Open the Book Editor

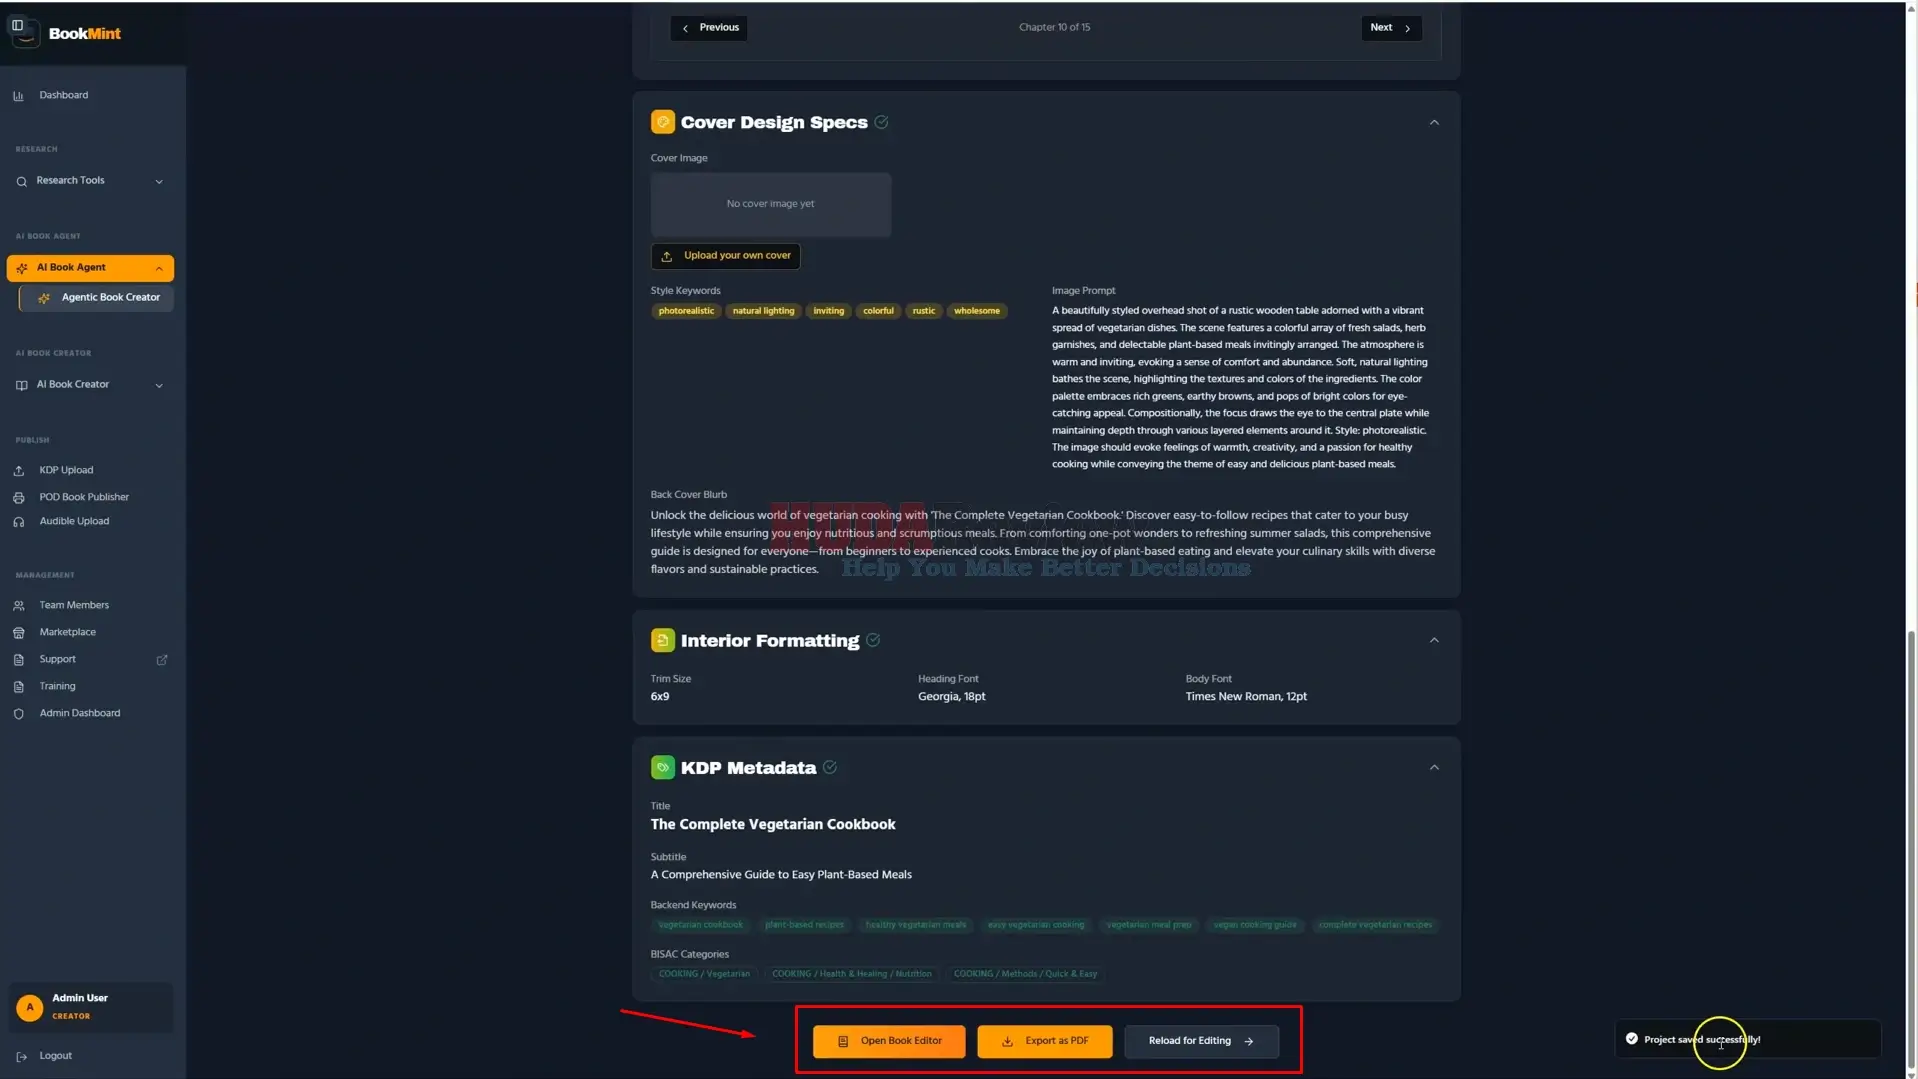coord(889,1041)
